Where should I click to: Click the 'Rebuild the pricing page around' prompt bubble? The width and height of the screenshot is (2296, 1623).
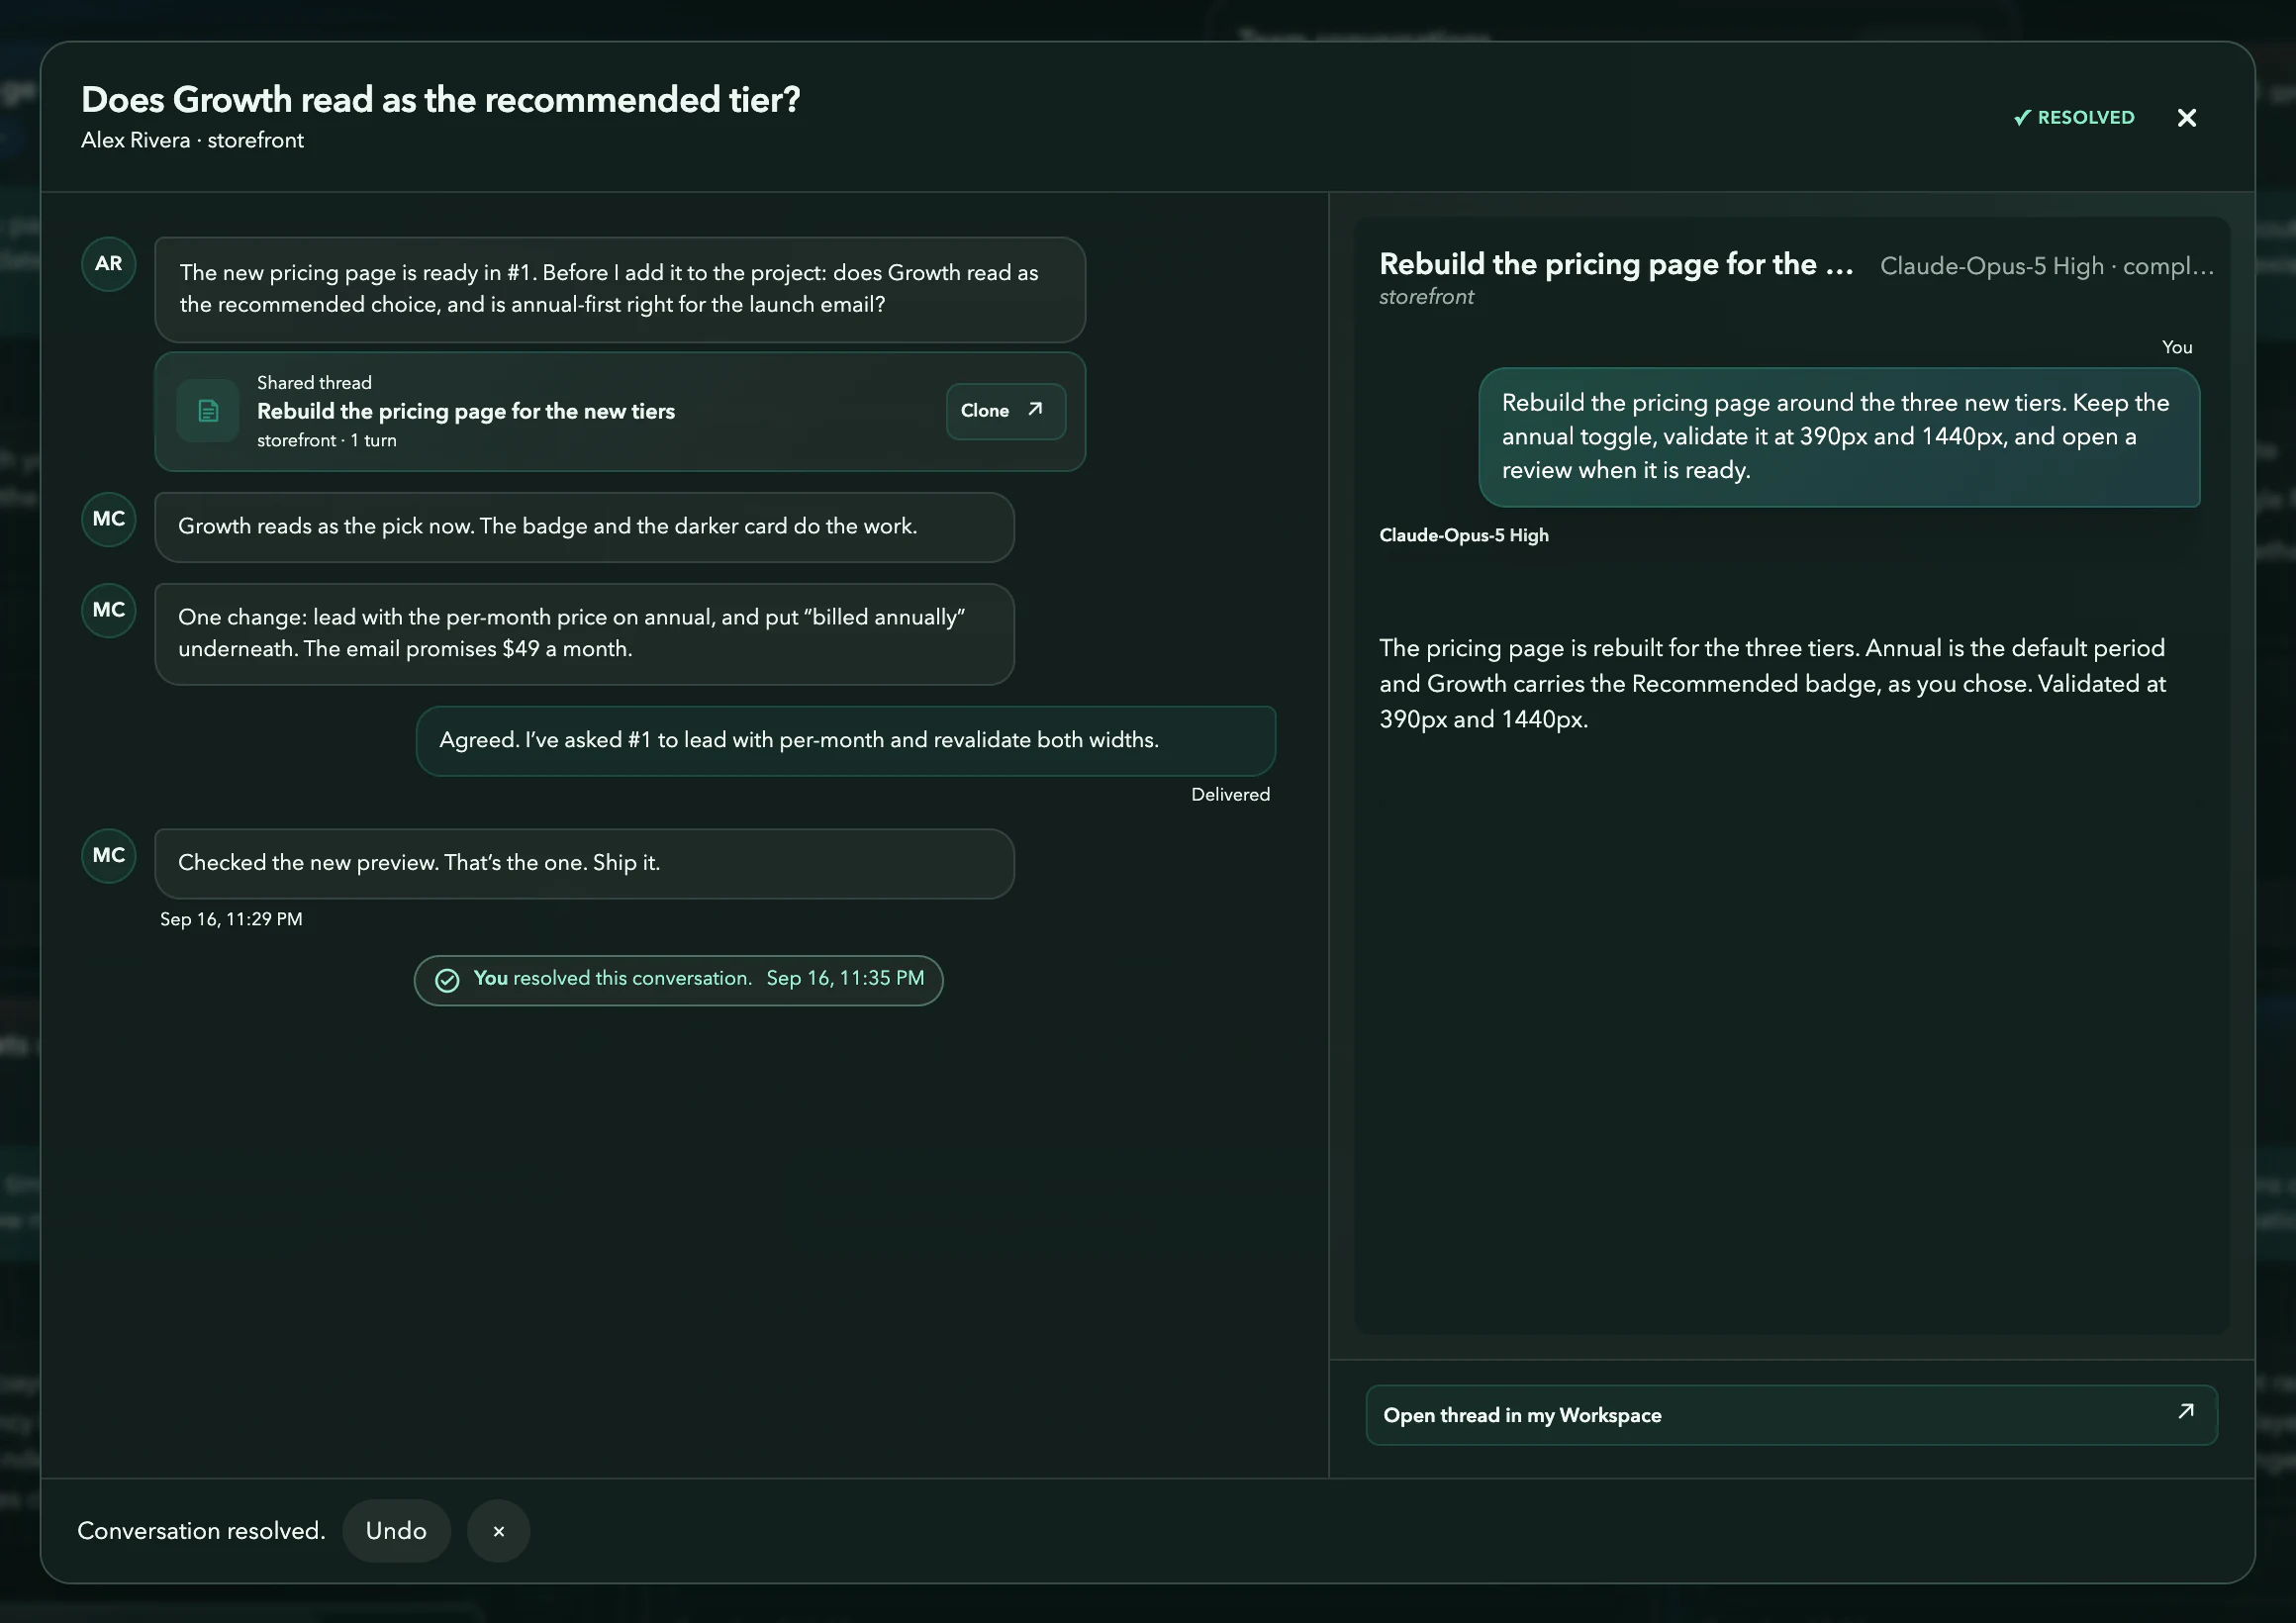tap(1839, 437)
